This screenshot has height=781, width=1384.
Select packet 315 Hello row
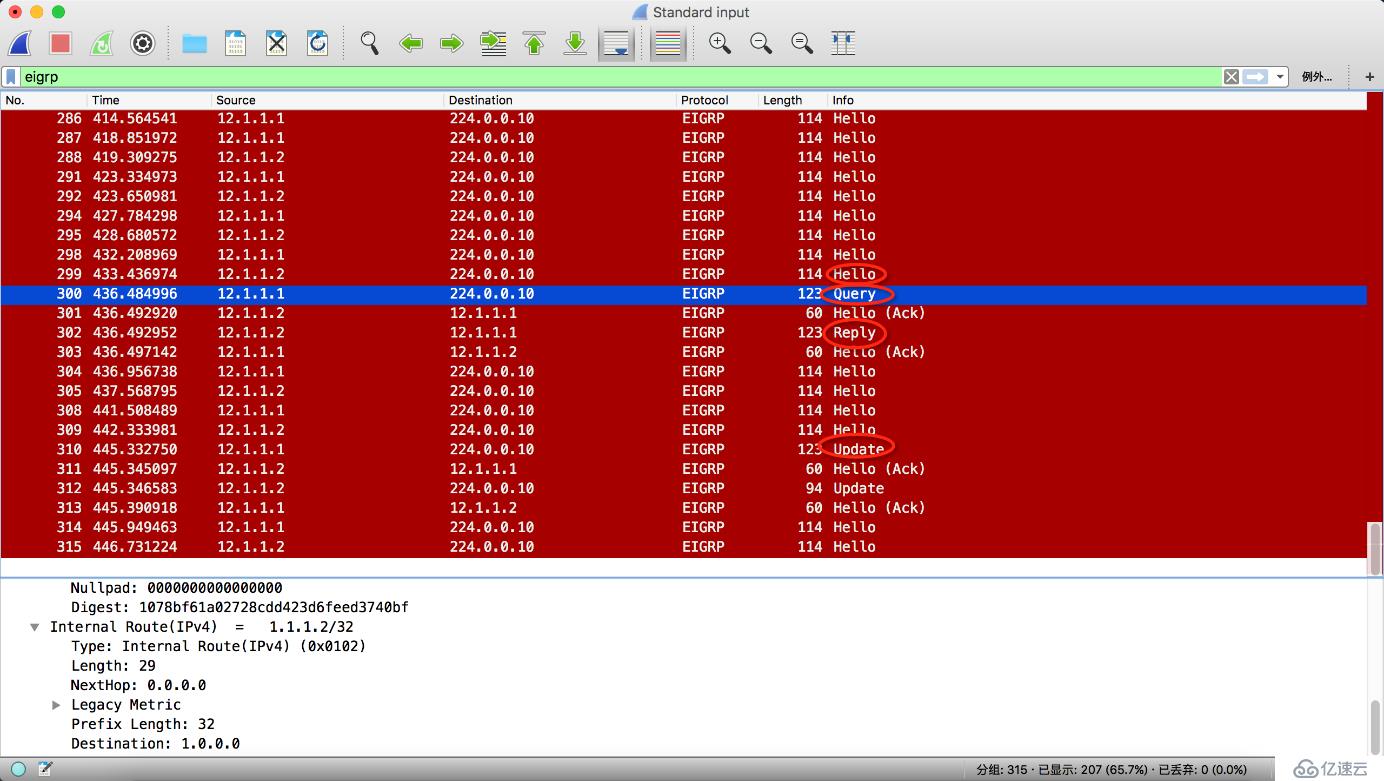683,547
